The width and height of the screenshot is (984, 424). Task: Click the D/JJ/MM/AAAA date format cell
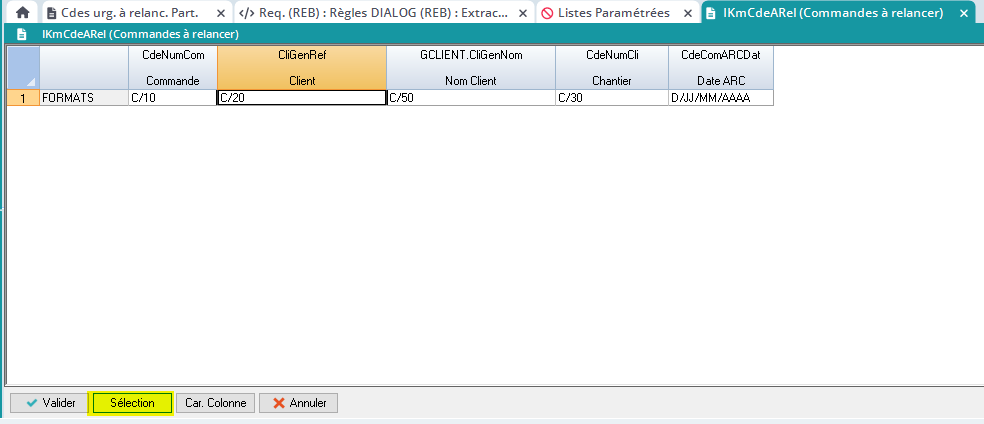[720, 98]
